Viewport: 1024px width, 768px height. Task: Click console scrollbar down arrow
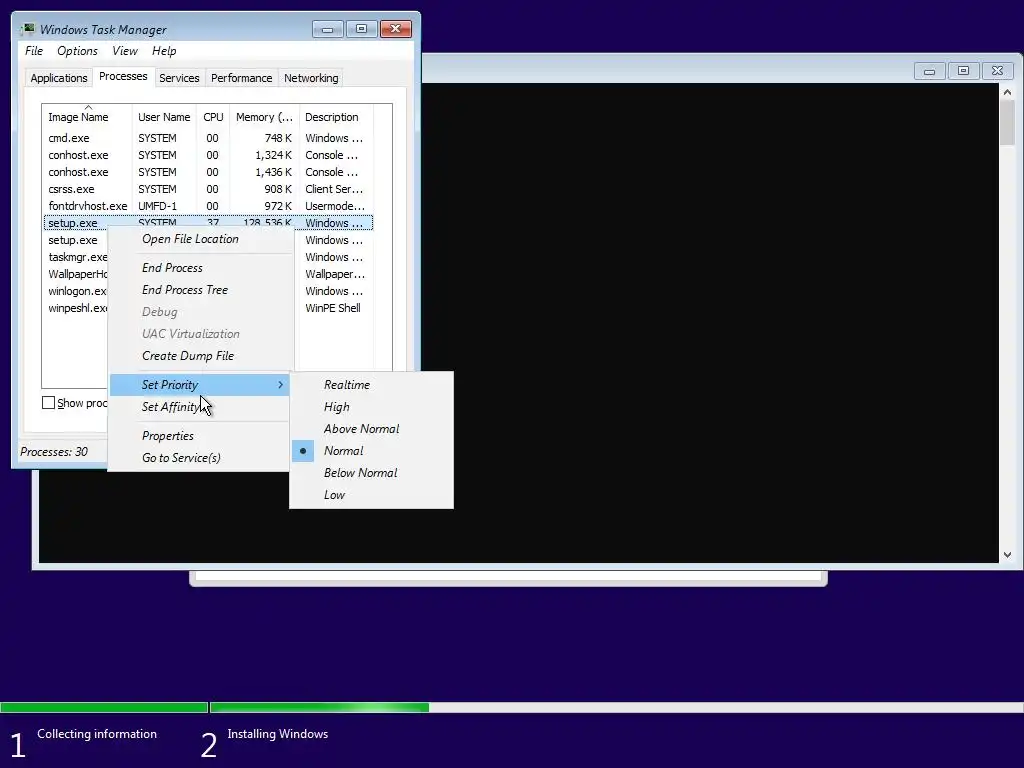point(1007,554)
